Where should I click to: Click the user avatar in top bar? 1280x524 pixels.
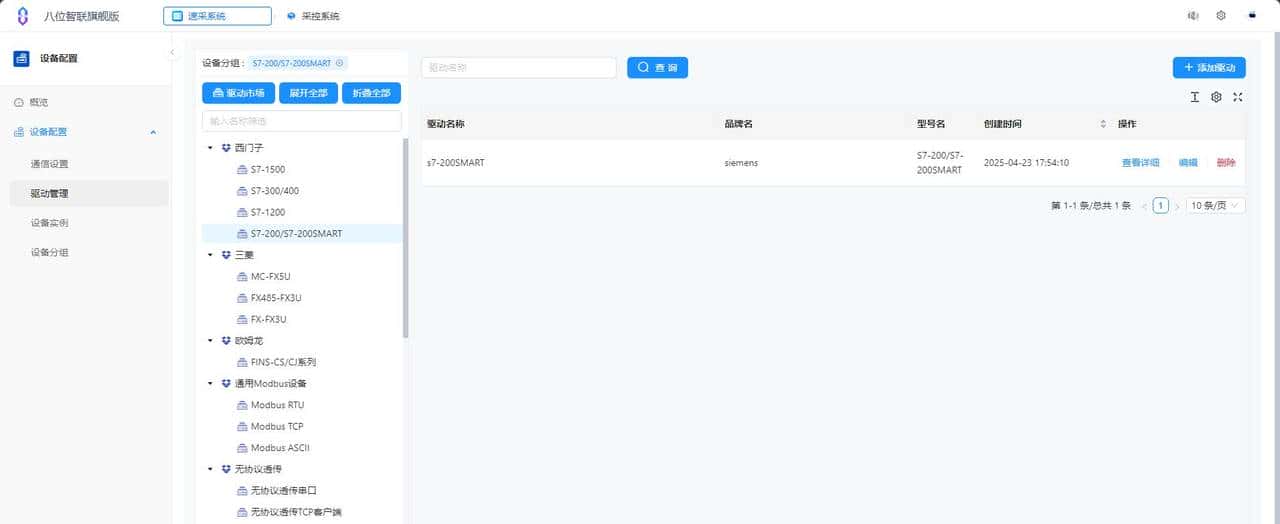1251,16
